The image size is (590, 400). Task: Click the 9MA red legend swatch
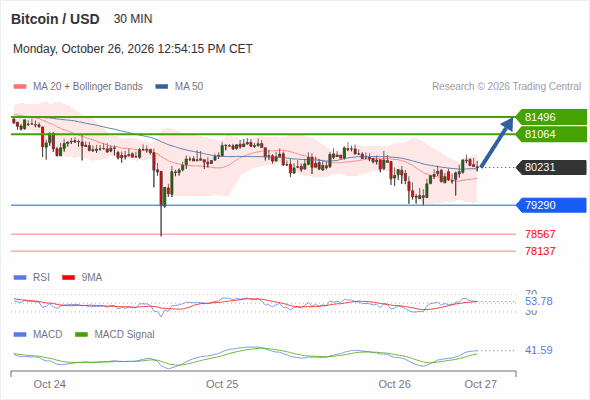tap(68, 278)
